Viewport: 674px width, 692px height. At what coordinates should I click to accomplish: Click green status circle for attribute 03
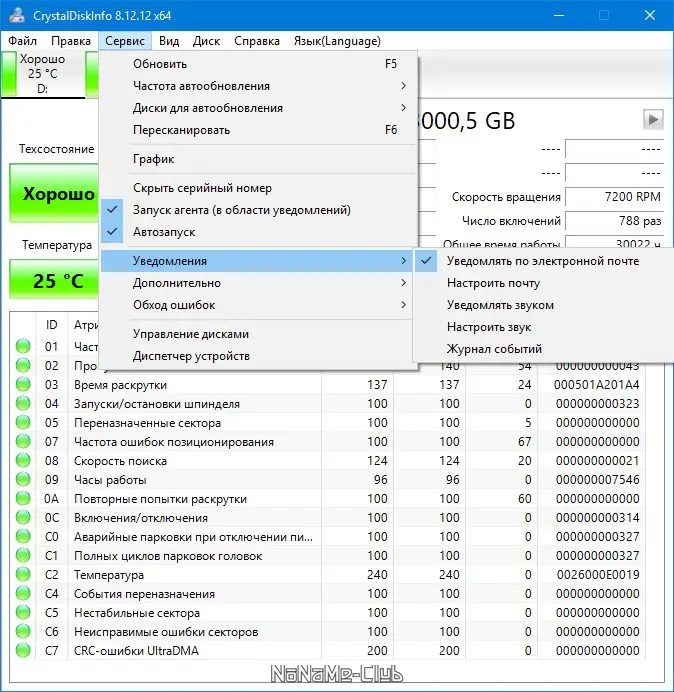point(23,384)
